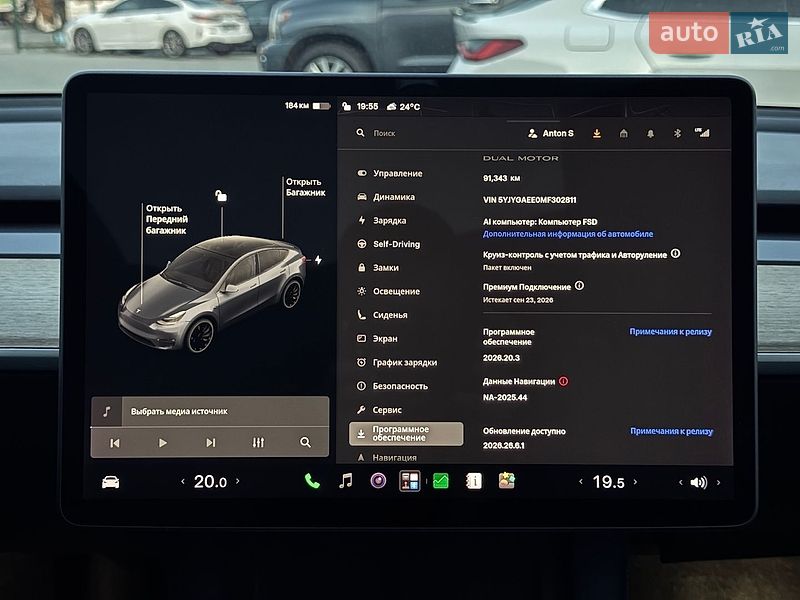The height and width of the screenshot is (600, 800).
Task: Open Сиденья (Seats) settings
Action: pyautogui.click(x=382, y=315)
